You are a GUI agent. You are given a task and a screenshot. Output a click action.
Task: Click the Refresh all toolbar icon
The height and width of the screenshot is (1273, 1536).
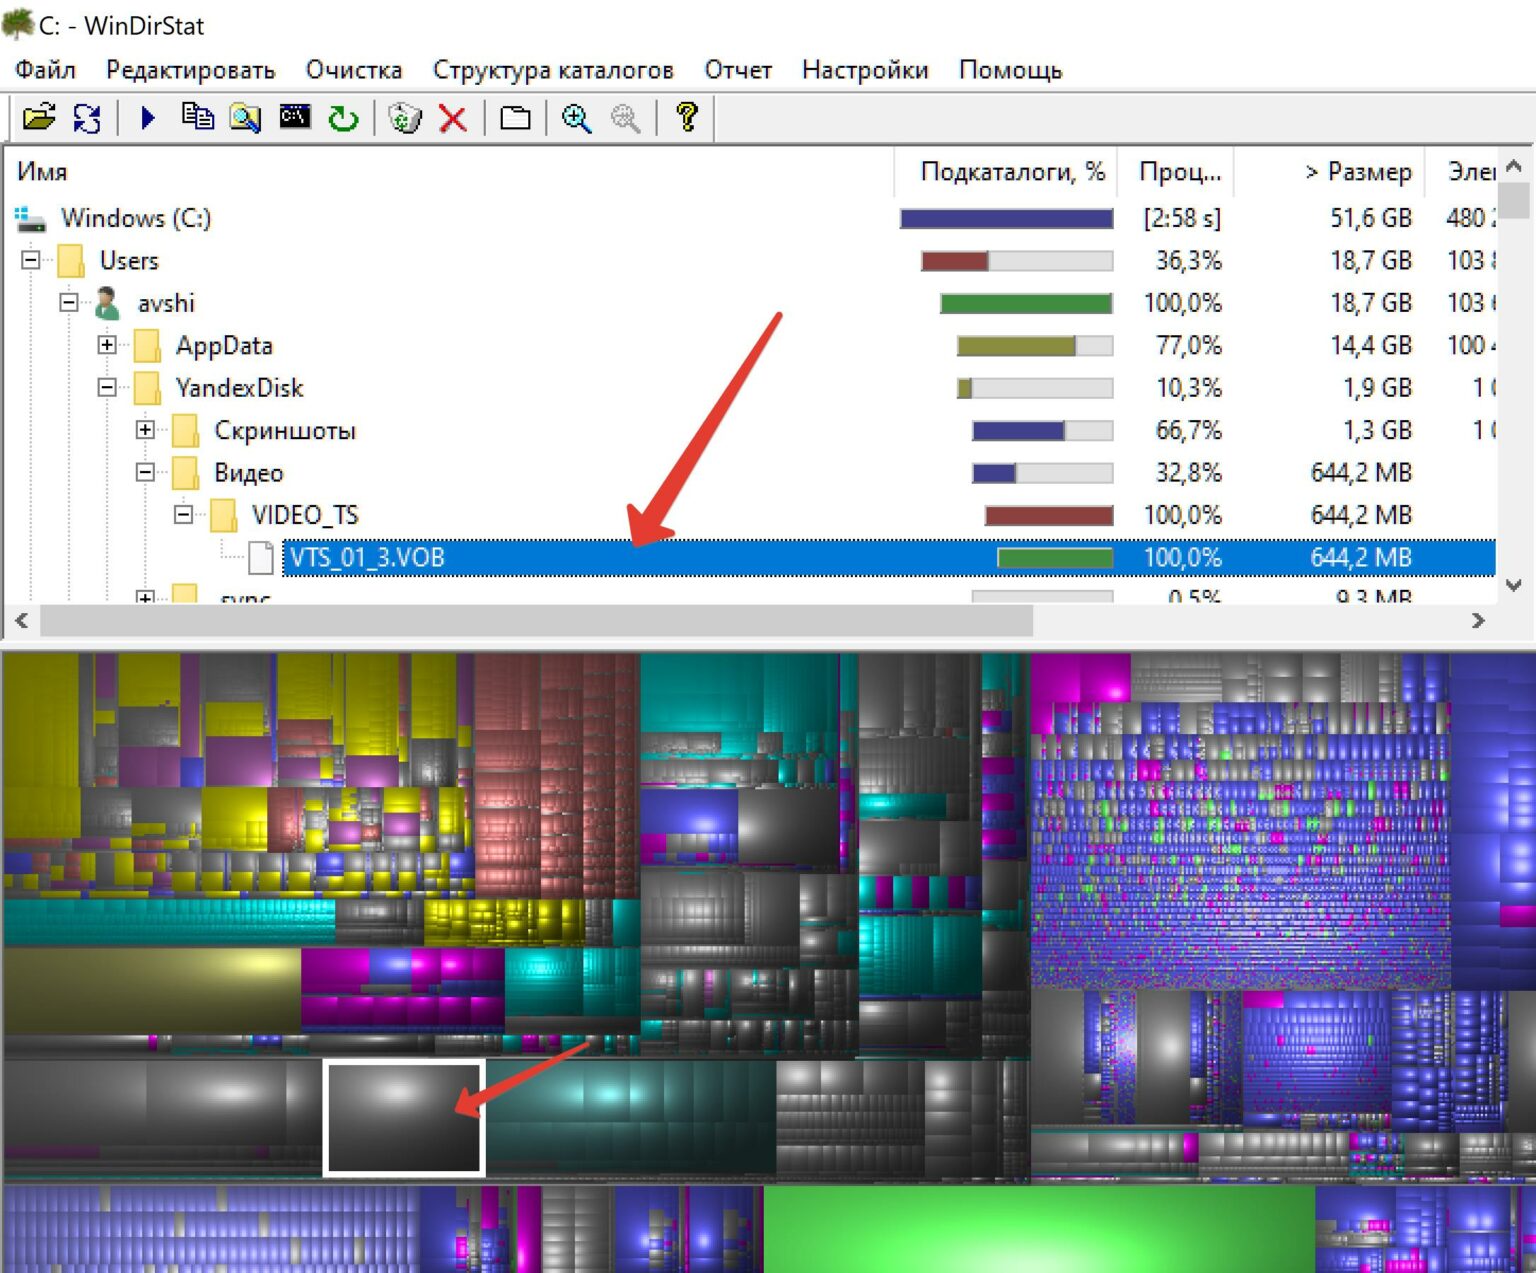pyautogui.click(x=87, y=118)
